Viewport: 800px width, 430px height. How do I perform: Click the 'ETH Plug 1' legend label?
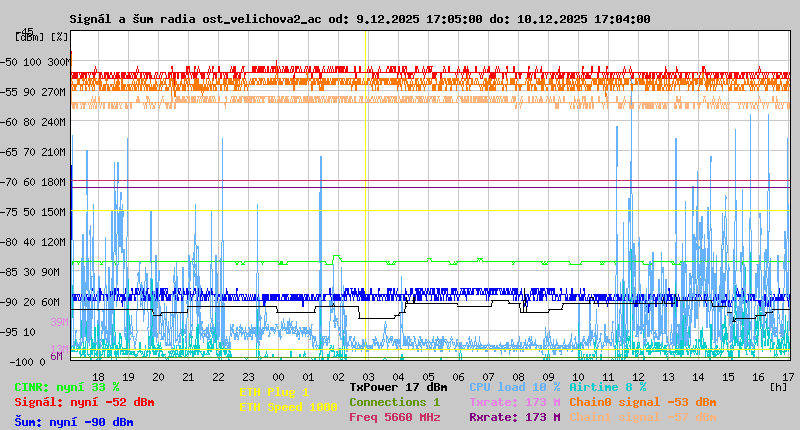click(274, 392)
